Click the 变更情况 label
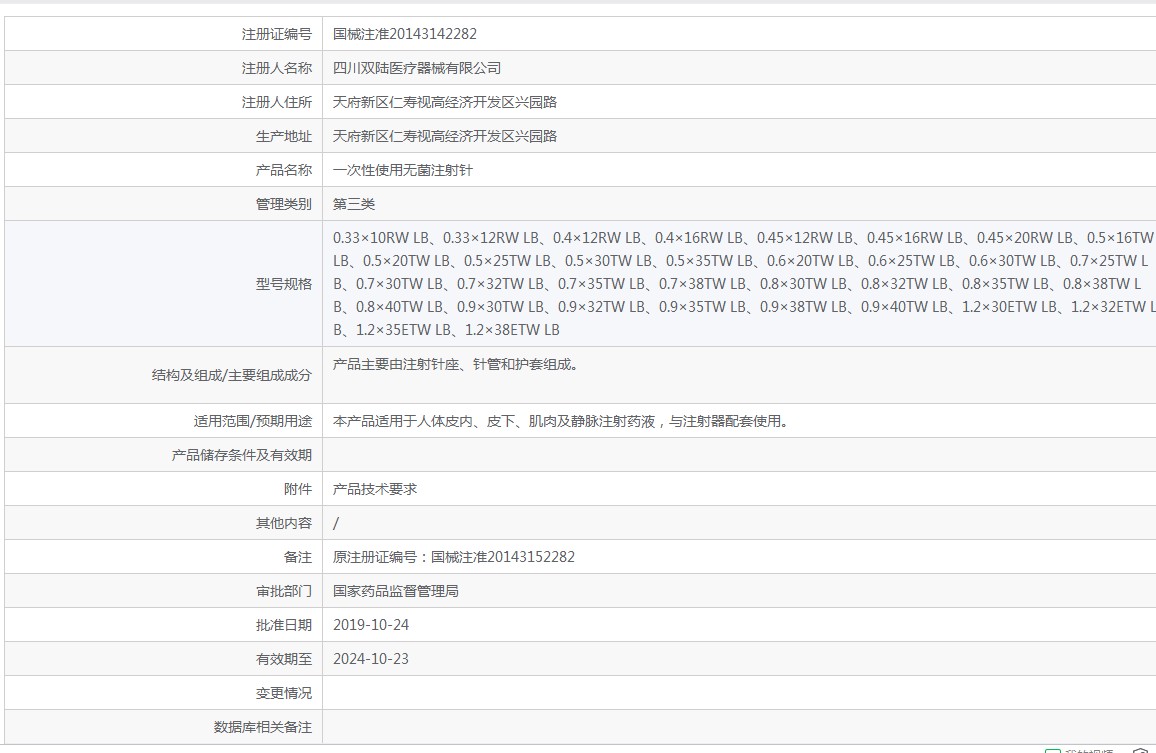This screenshot has height=753, width=1156. [284, 693]
